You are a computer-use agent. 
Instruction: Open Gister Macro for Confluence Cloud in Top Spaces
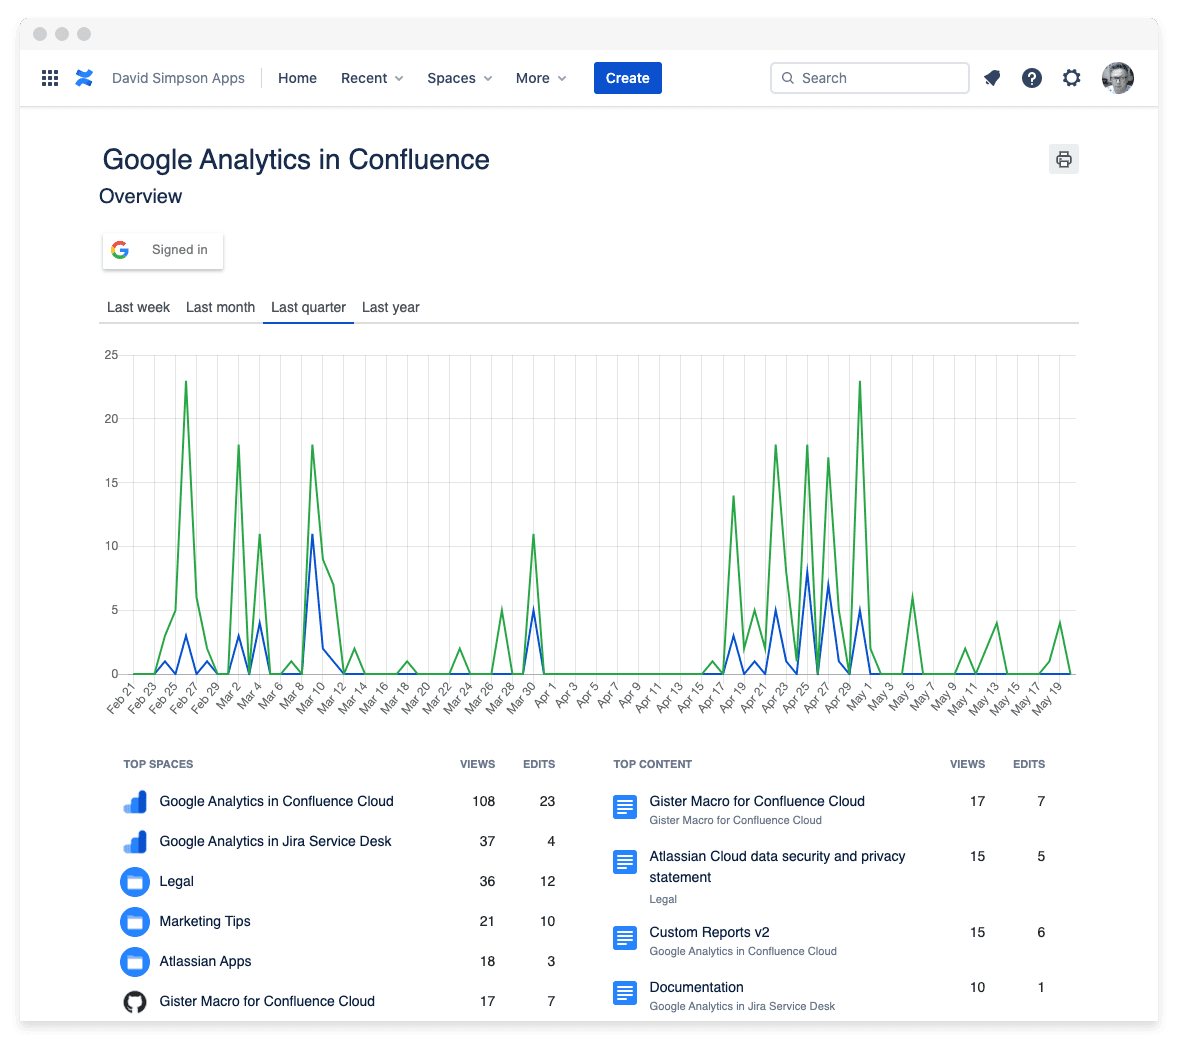click(267, 1001)
